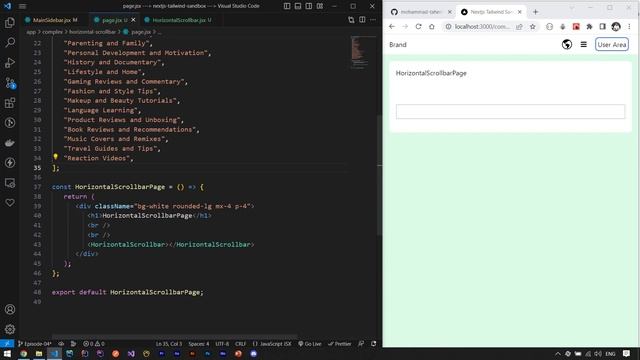
Task: Toggle the bottom panel layout icon
Action: (x=298, y=6)
